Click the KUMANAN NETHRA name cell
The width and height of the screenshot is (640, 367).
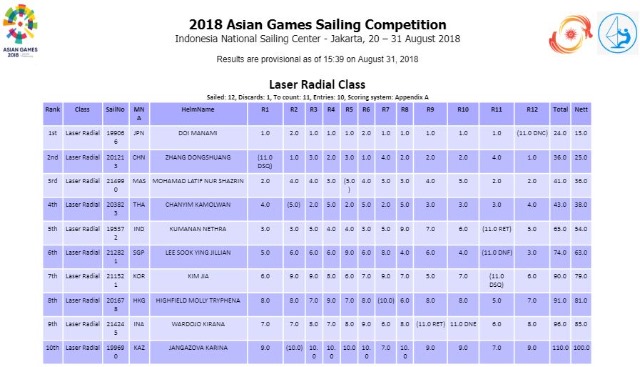[198, 234]
